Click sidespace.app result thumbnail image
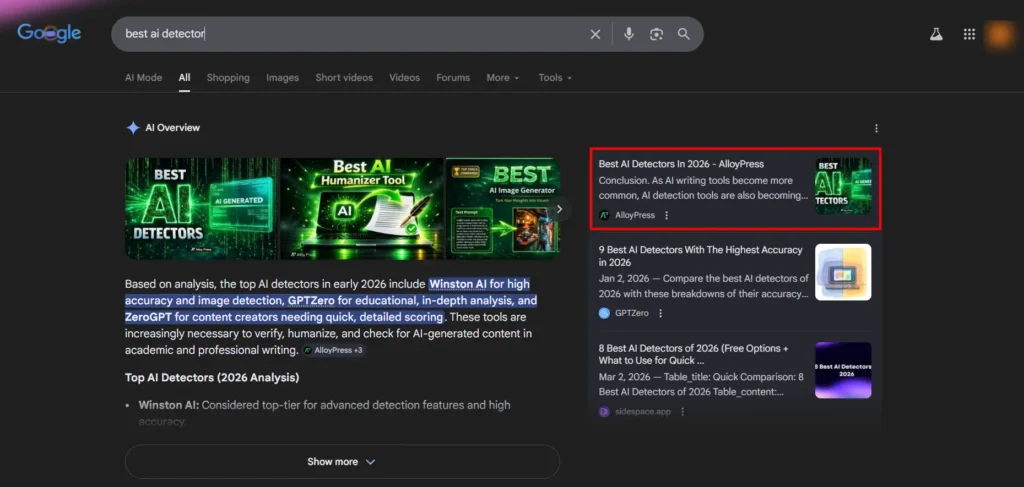The height and width of the screenshot is (487, 1024). coord(843,370)
